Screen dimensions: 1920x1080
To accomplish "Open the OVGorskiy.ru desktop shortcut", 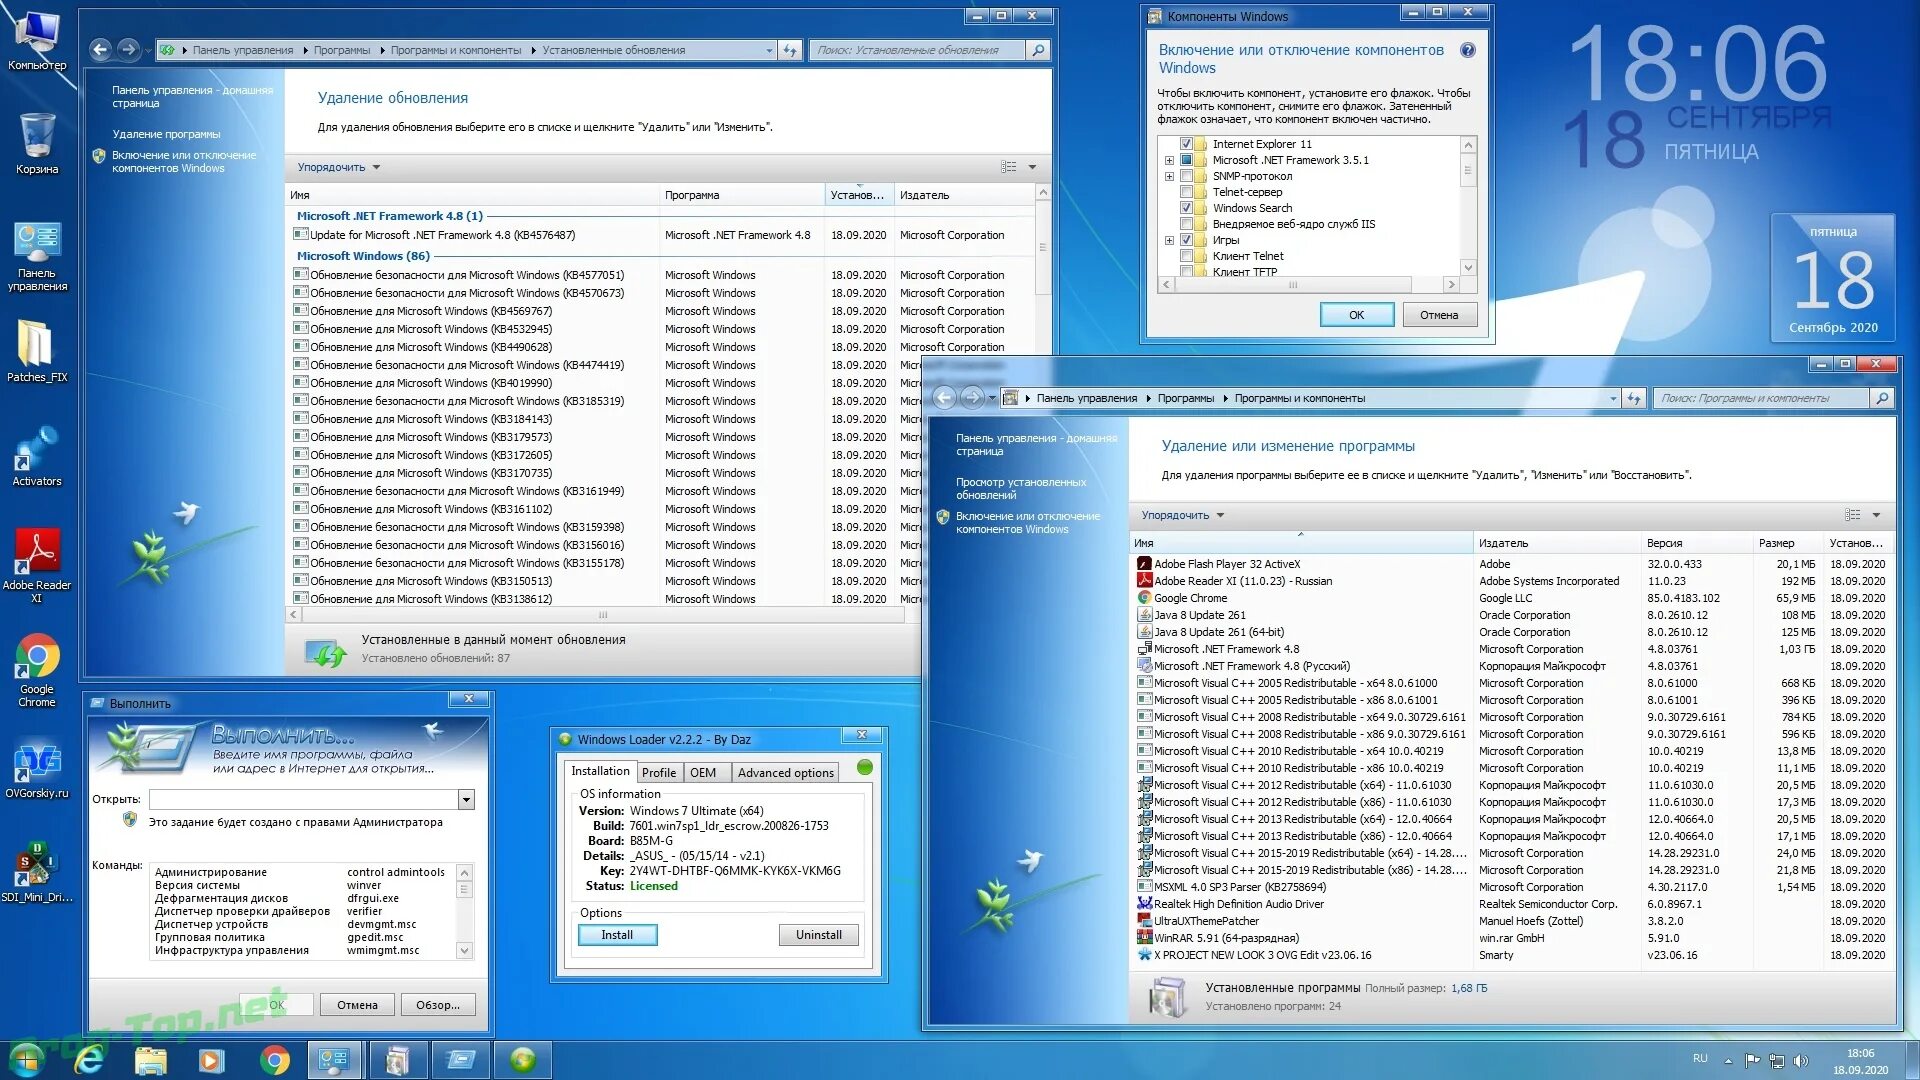I will click(x=37, y=770).
